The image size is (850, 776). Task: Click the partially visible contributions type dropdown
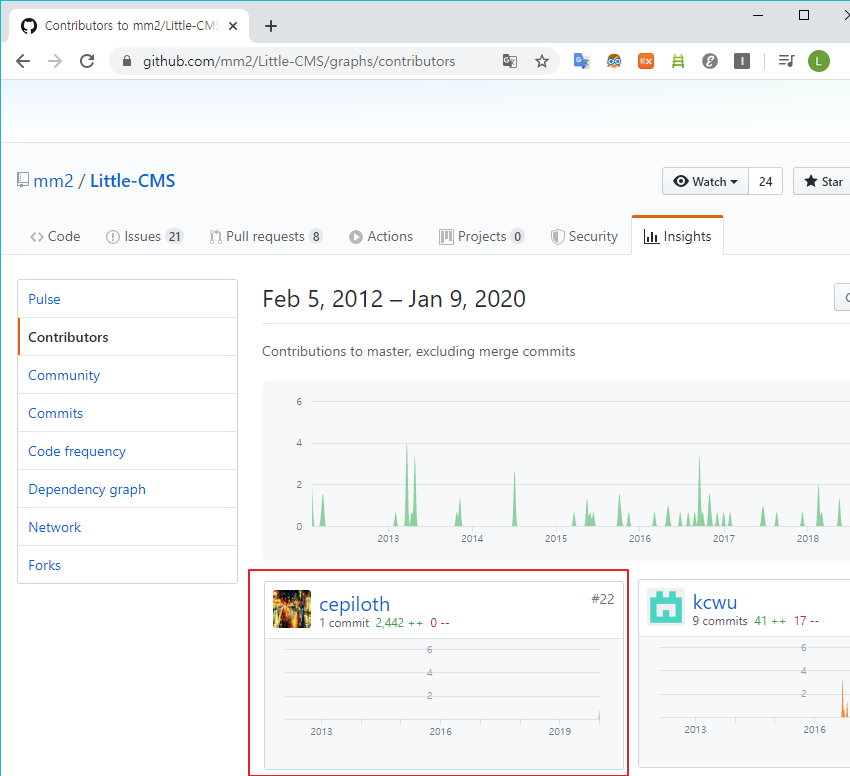coord(842,297)
